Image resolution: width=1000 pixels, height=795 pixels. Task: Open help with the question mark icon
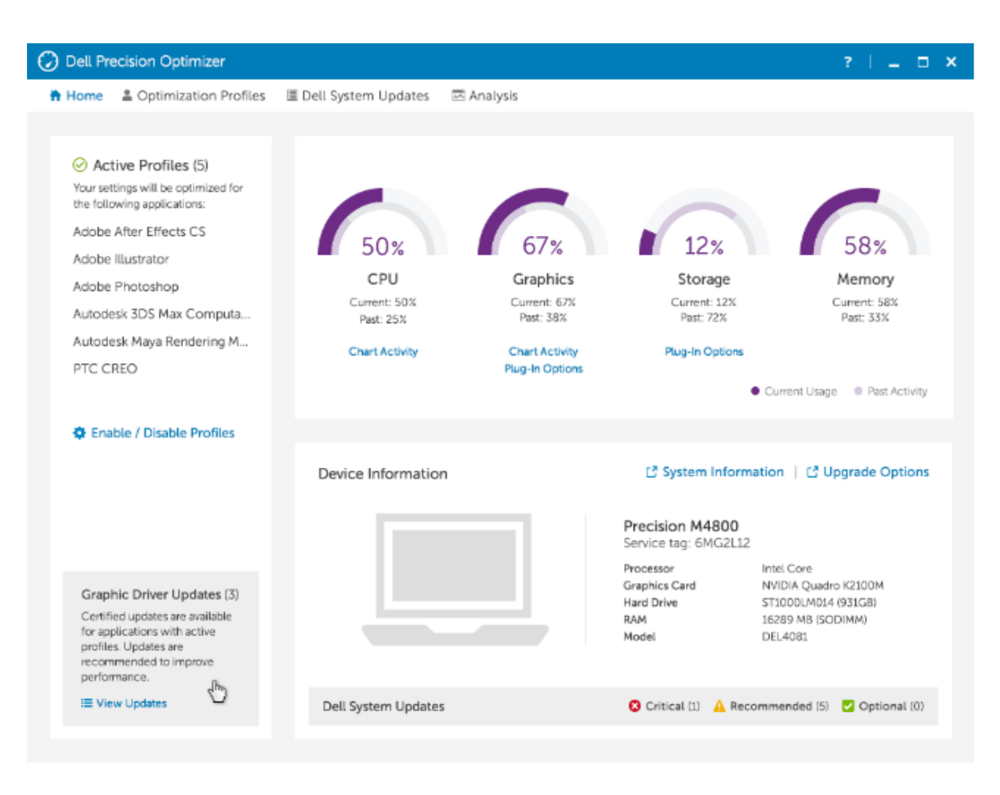pyautogui.click(x=848, y=62)
